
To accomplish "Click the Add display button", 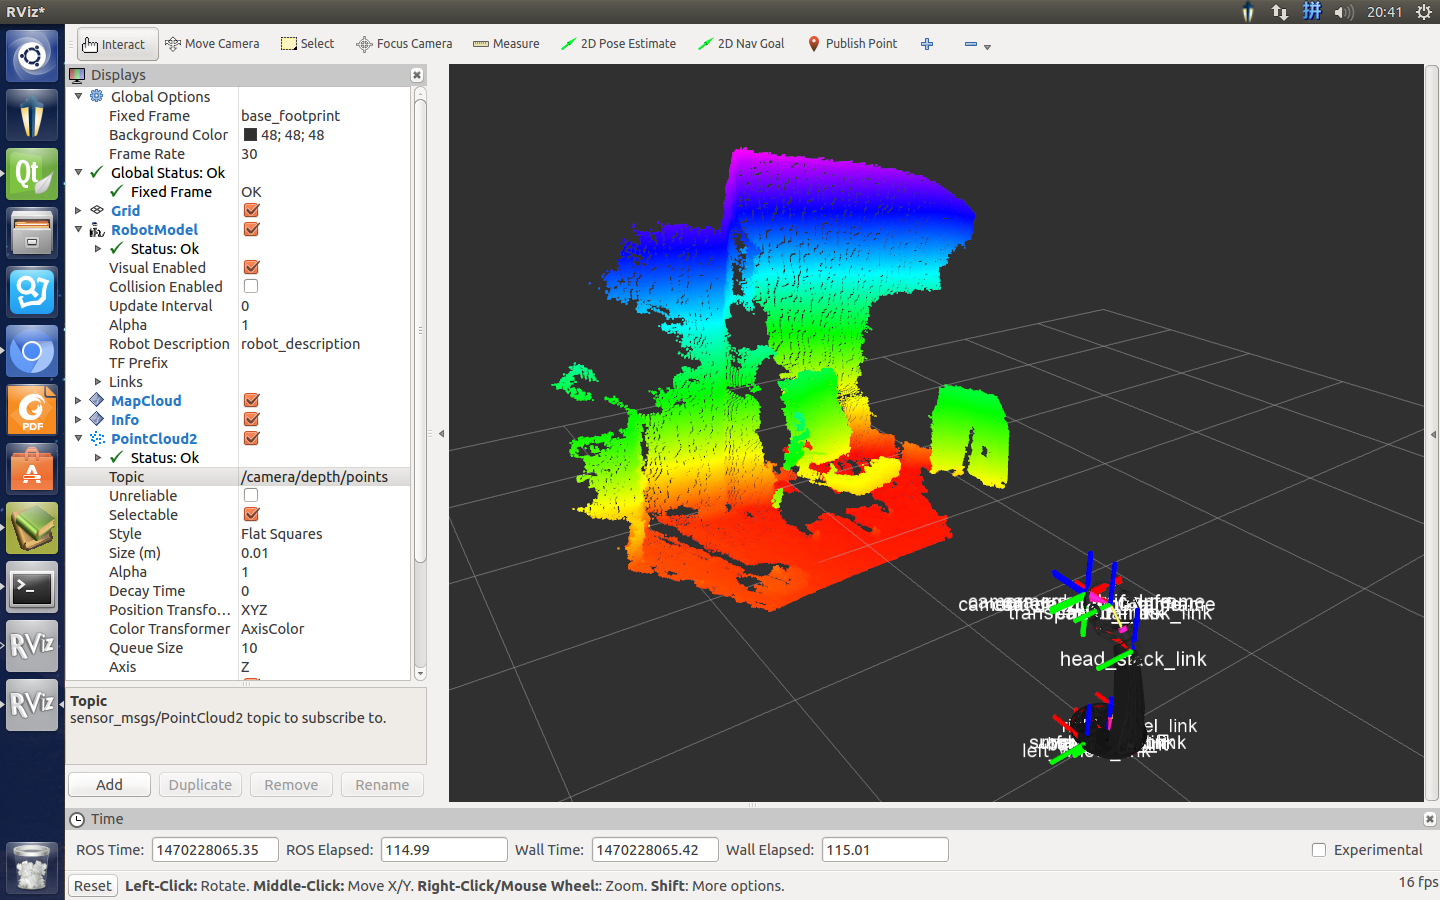I will (x=109, y=785).
